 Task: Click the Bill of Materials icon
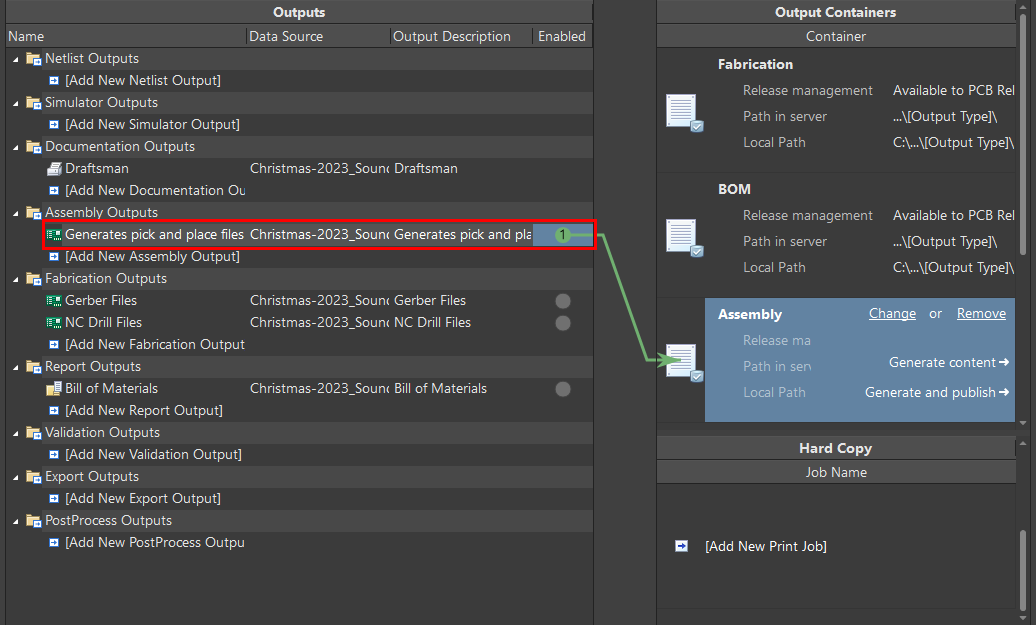[x=54, y=388]
